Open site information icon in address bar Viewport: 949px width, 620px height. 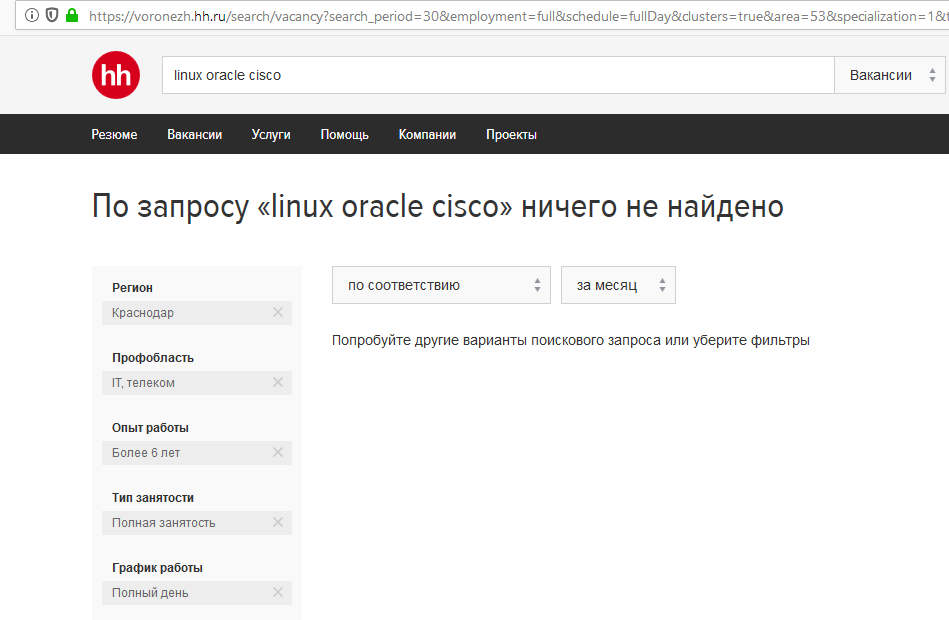click(x=31, y=15)
